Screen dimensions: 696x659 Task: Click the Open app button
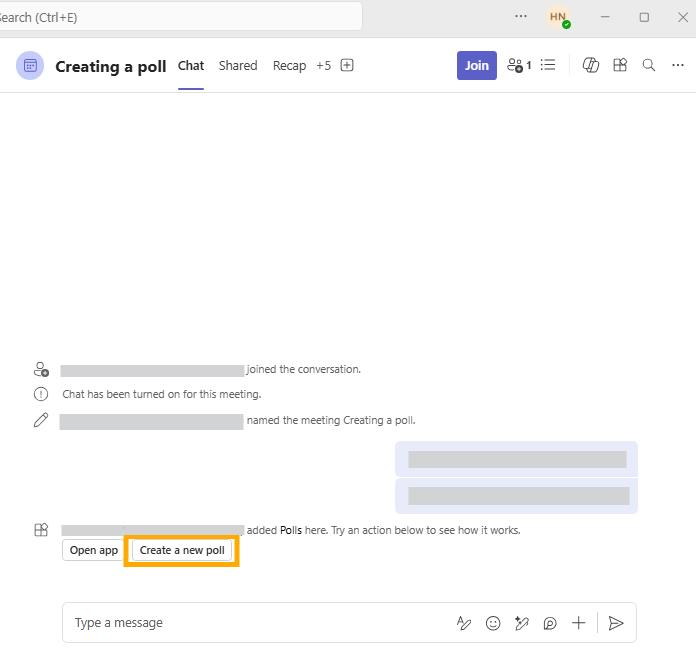point(94,550)
